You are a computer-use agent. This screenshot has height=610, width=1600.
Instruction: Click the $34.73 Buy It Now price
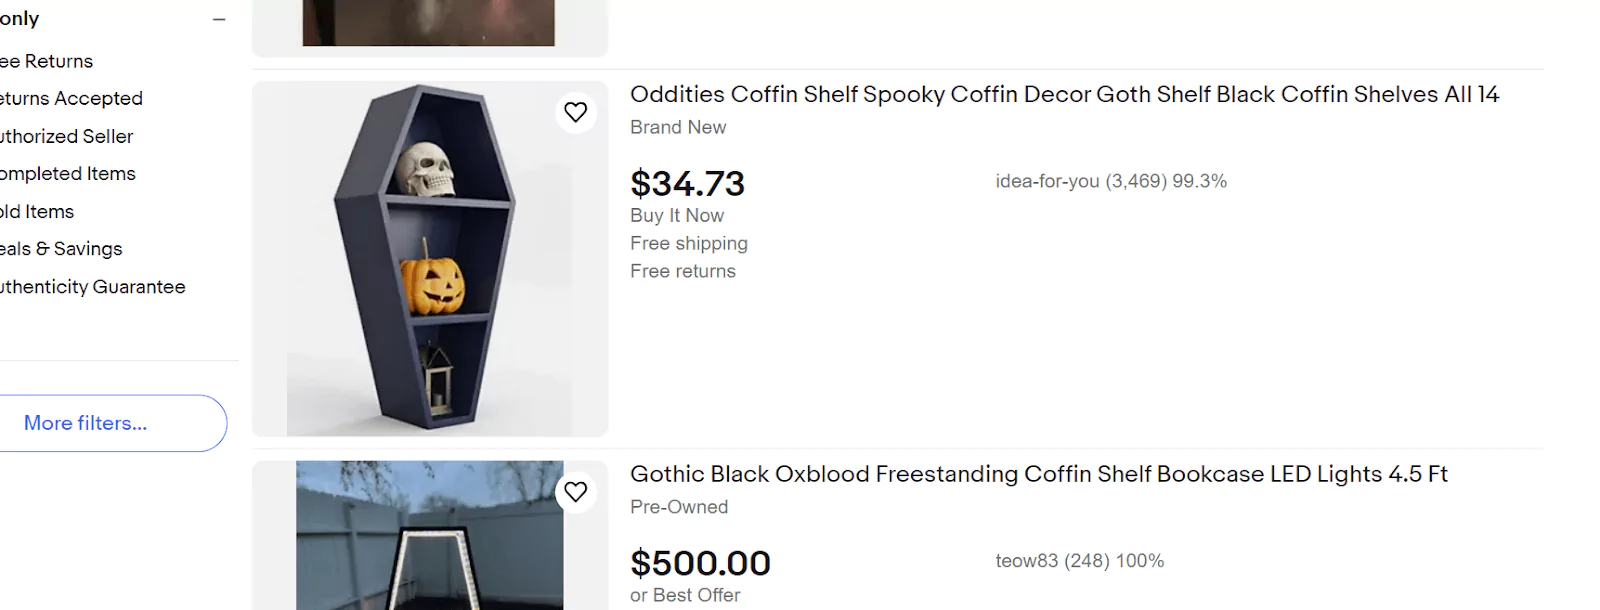pyautogui.click(x=687, y=183)
